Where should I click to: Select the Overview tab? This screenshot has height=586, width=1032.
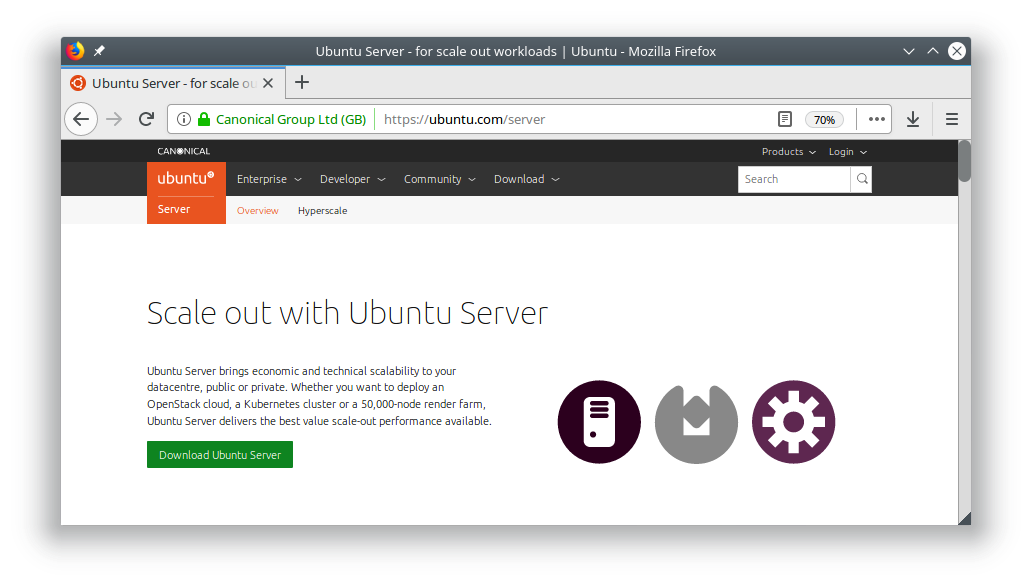(257, 210)
